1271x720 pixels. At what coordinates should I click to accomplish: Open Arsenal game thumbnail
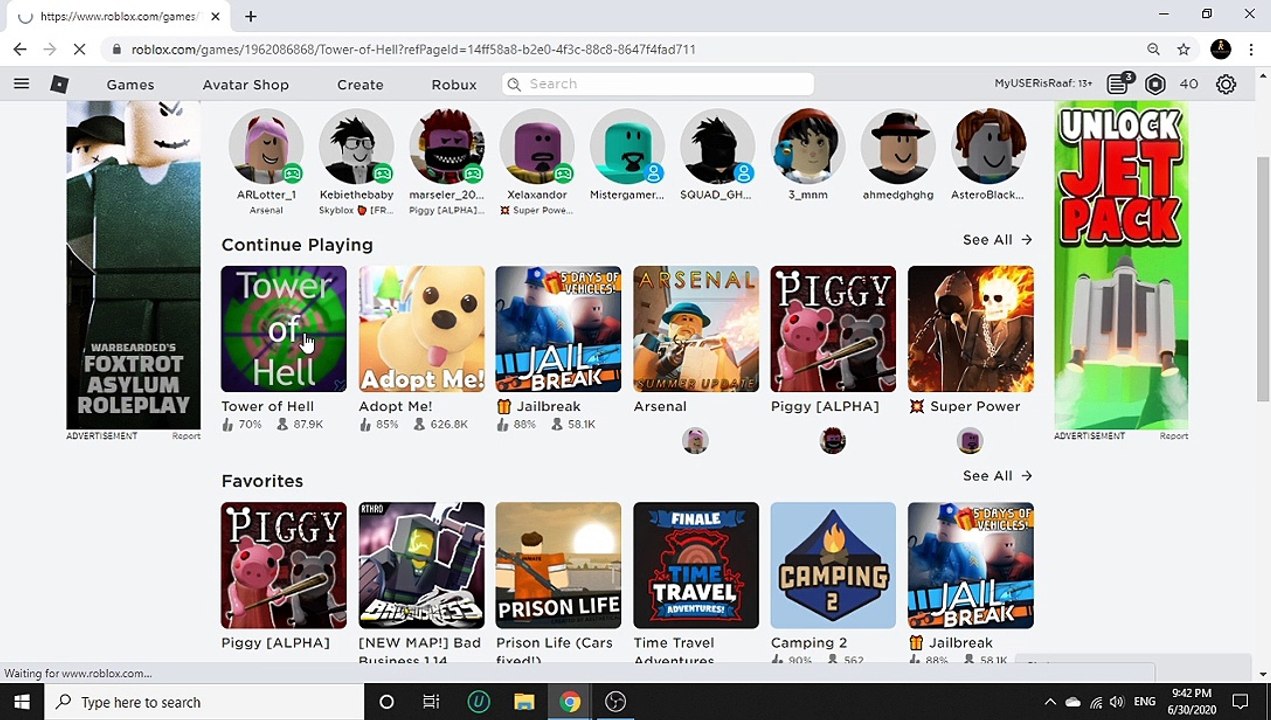pyautogui.click(x=696, y=329)
